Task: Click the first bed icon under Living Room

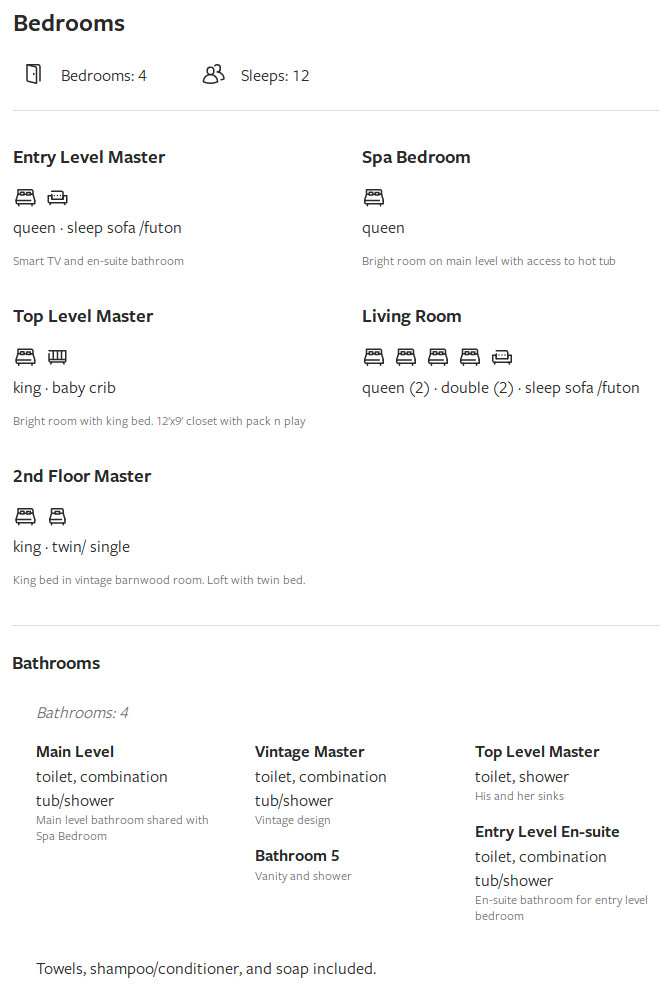Action: click(374, 357)
